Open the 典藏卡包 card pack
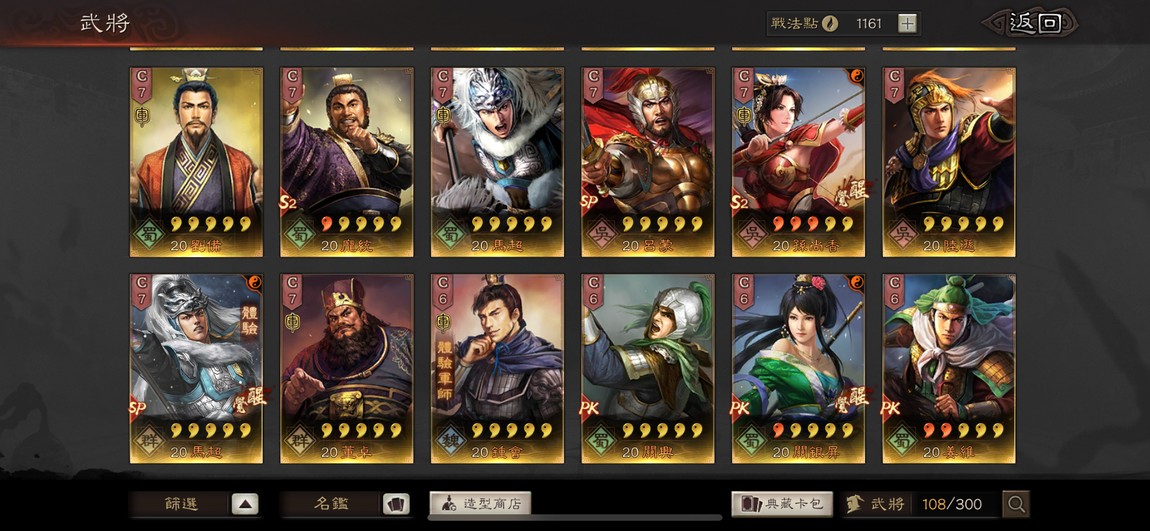Viewport: 1150px width, 531px height. click(782, 504)
